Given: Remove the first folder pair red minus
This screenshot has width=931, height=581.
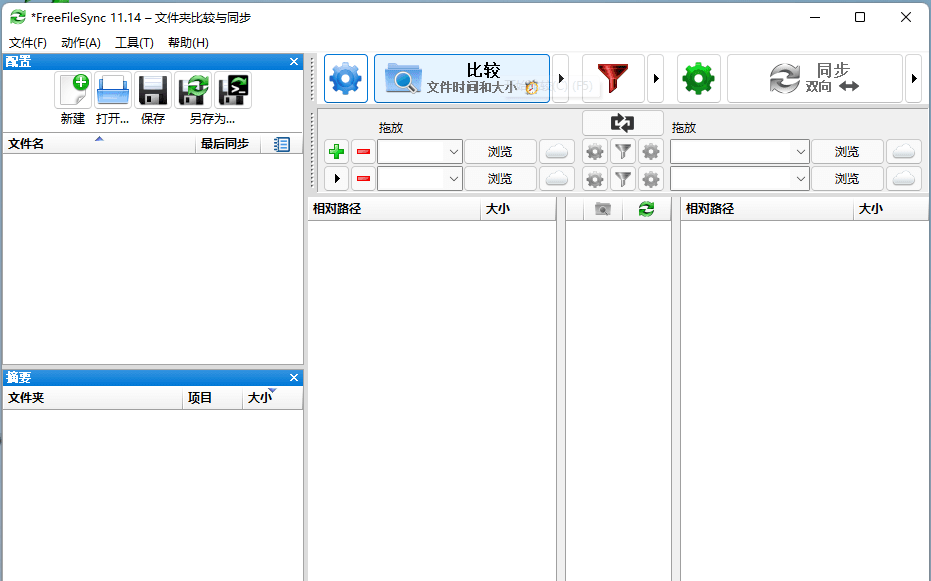Looking at the screenshot, I should coord(363,152).
